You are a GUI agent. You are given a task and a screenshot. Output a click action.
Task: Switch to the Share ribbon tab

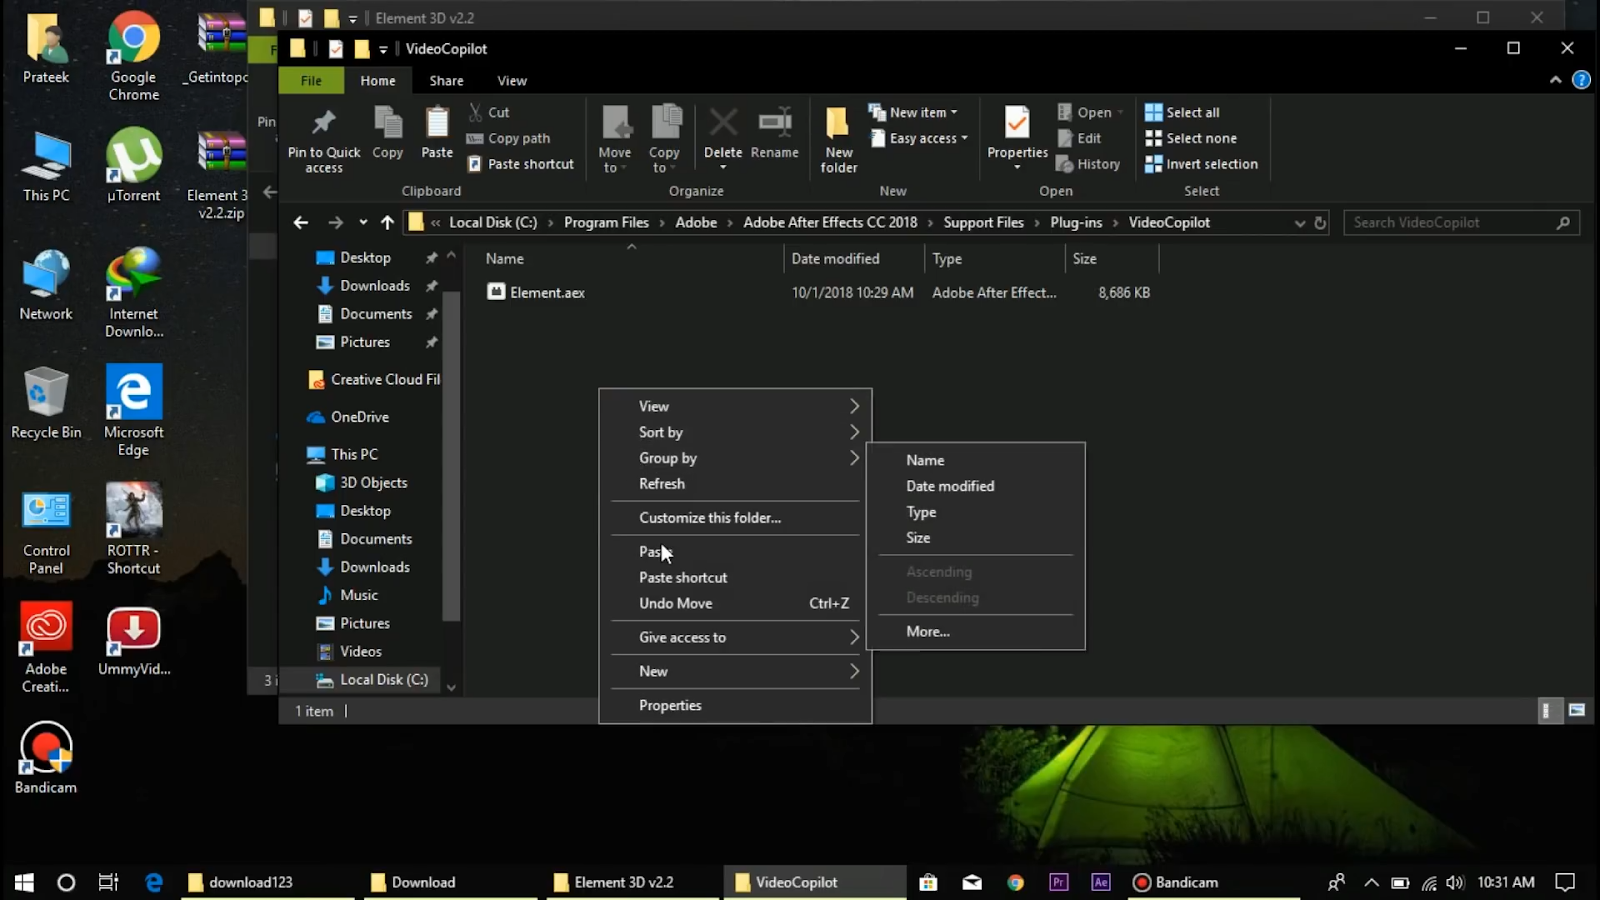[x=446, y=80]
